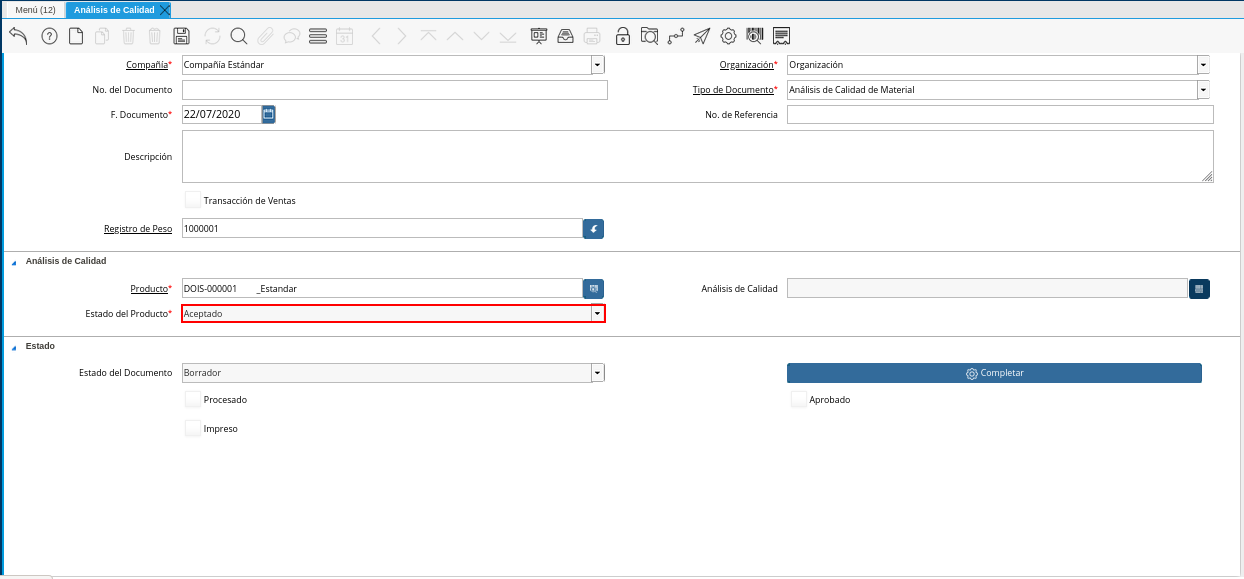This screenshot has width=1244, height=579.
Task: Click the padlock lock record icon
Action: point(623,36)
